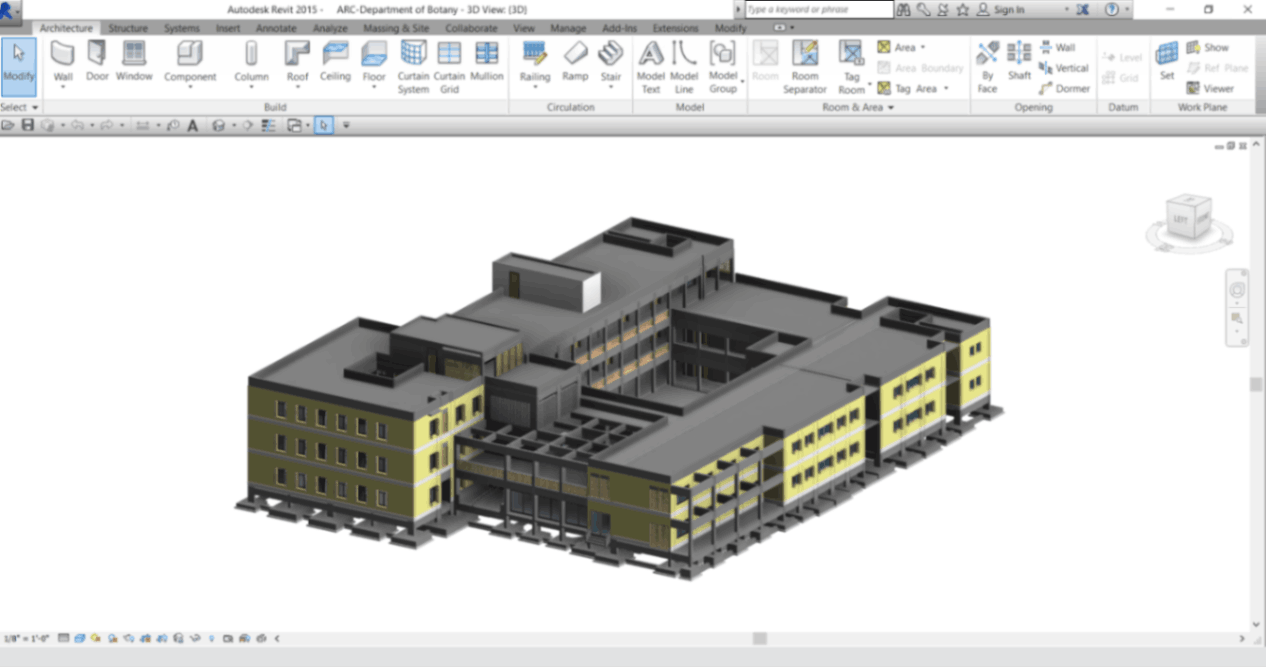Pick the Window tool in Build panel

(x=134, y=62)
